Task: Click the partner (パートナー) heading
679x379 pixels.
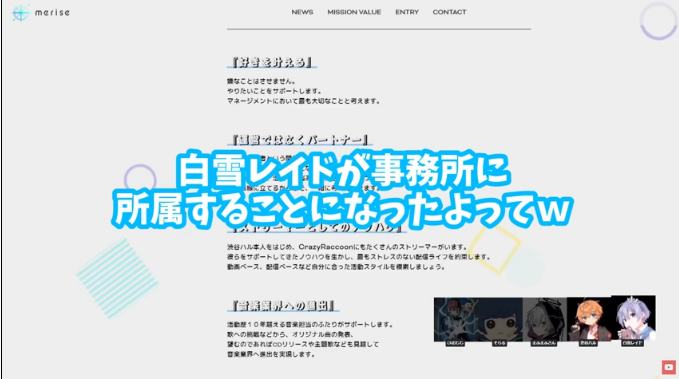Action: point(300,140)
